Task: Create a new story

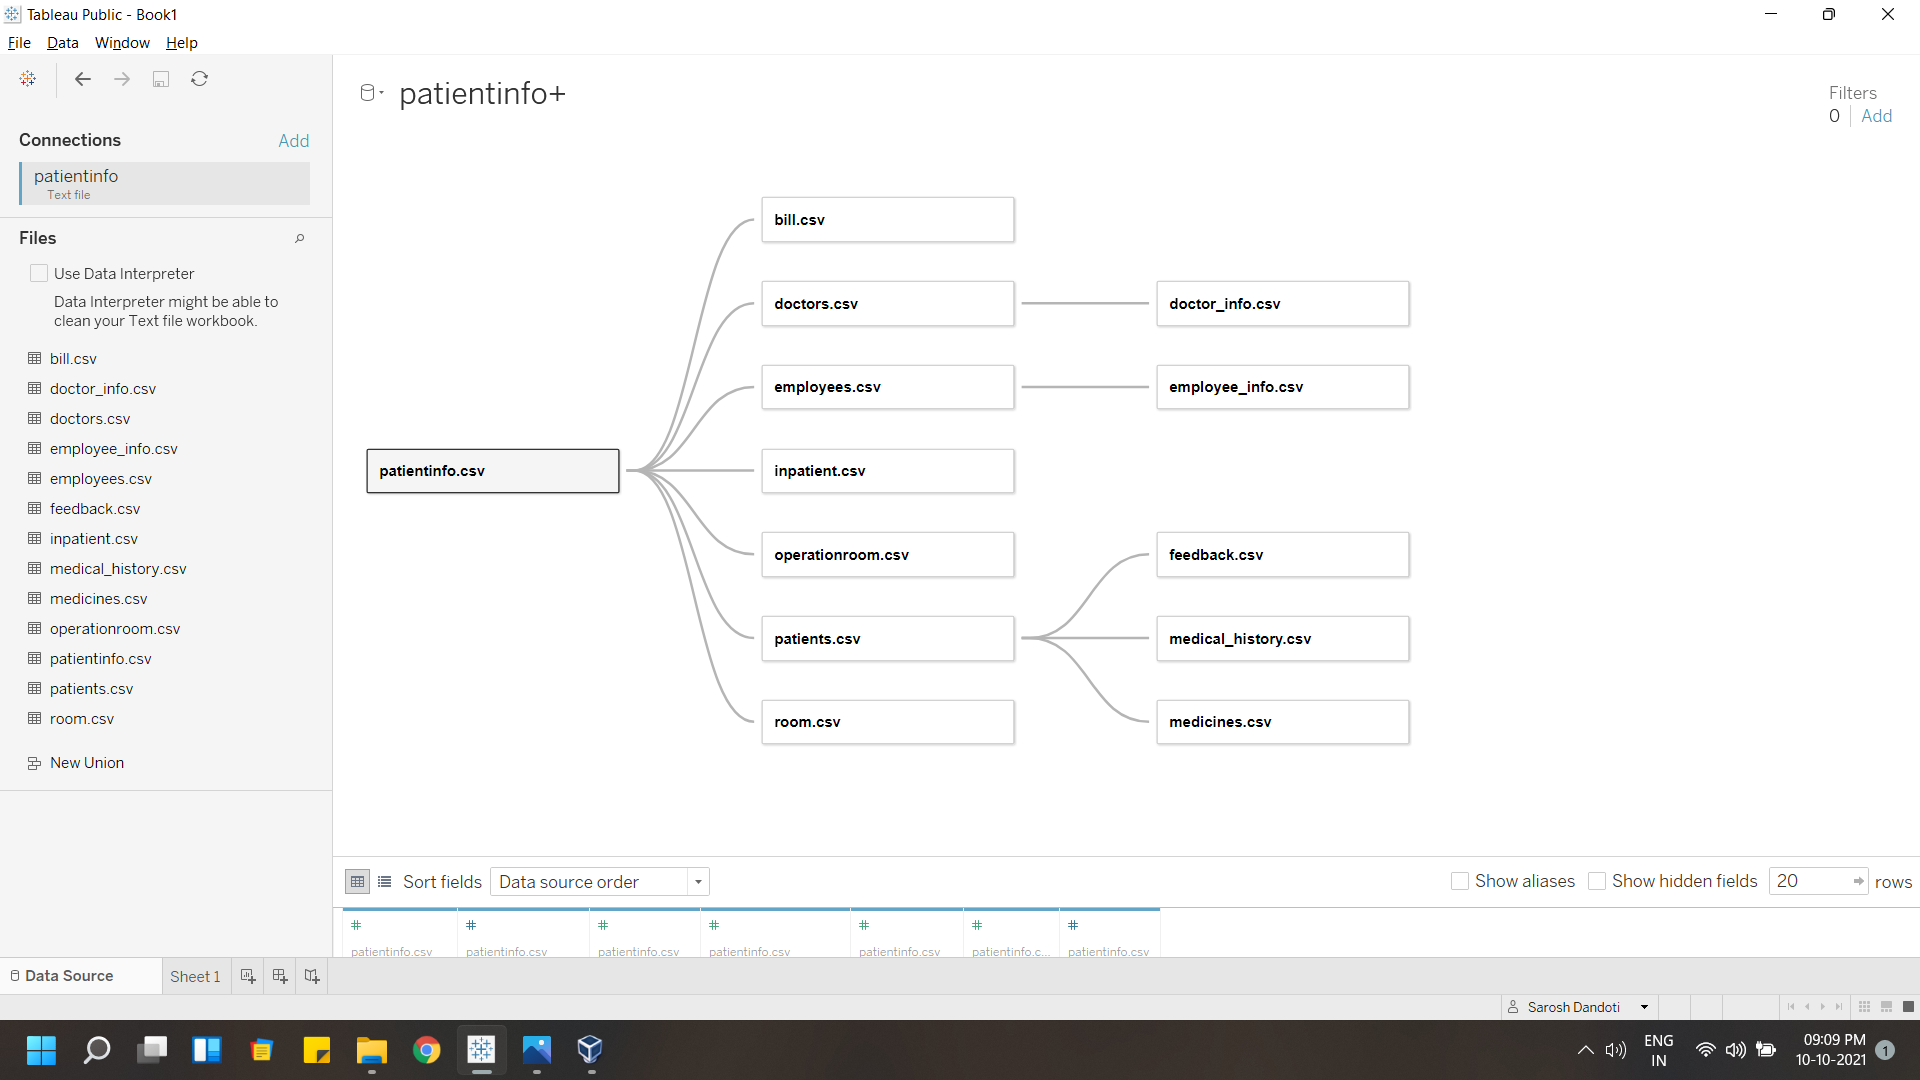Action: click(x=312, y=976)
